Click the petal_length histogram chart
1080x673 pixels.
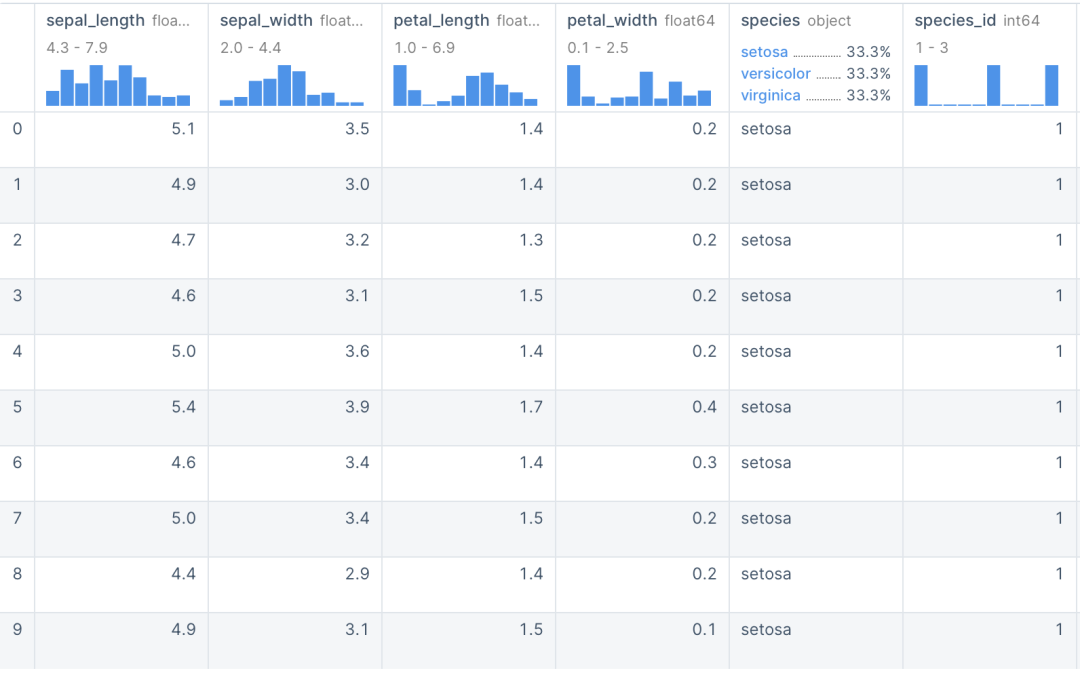pos(465,85)
